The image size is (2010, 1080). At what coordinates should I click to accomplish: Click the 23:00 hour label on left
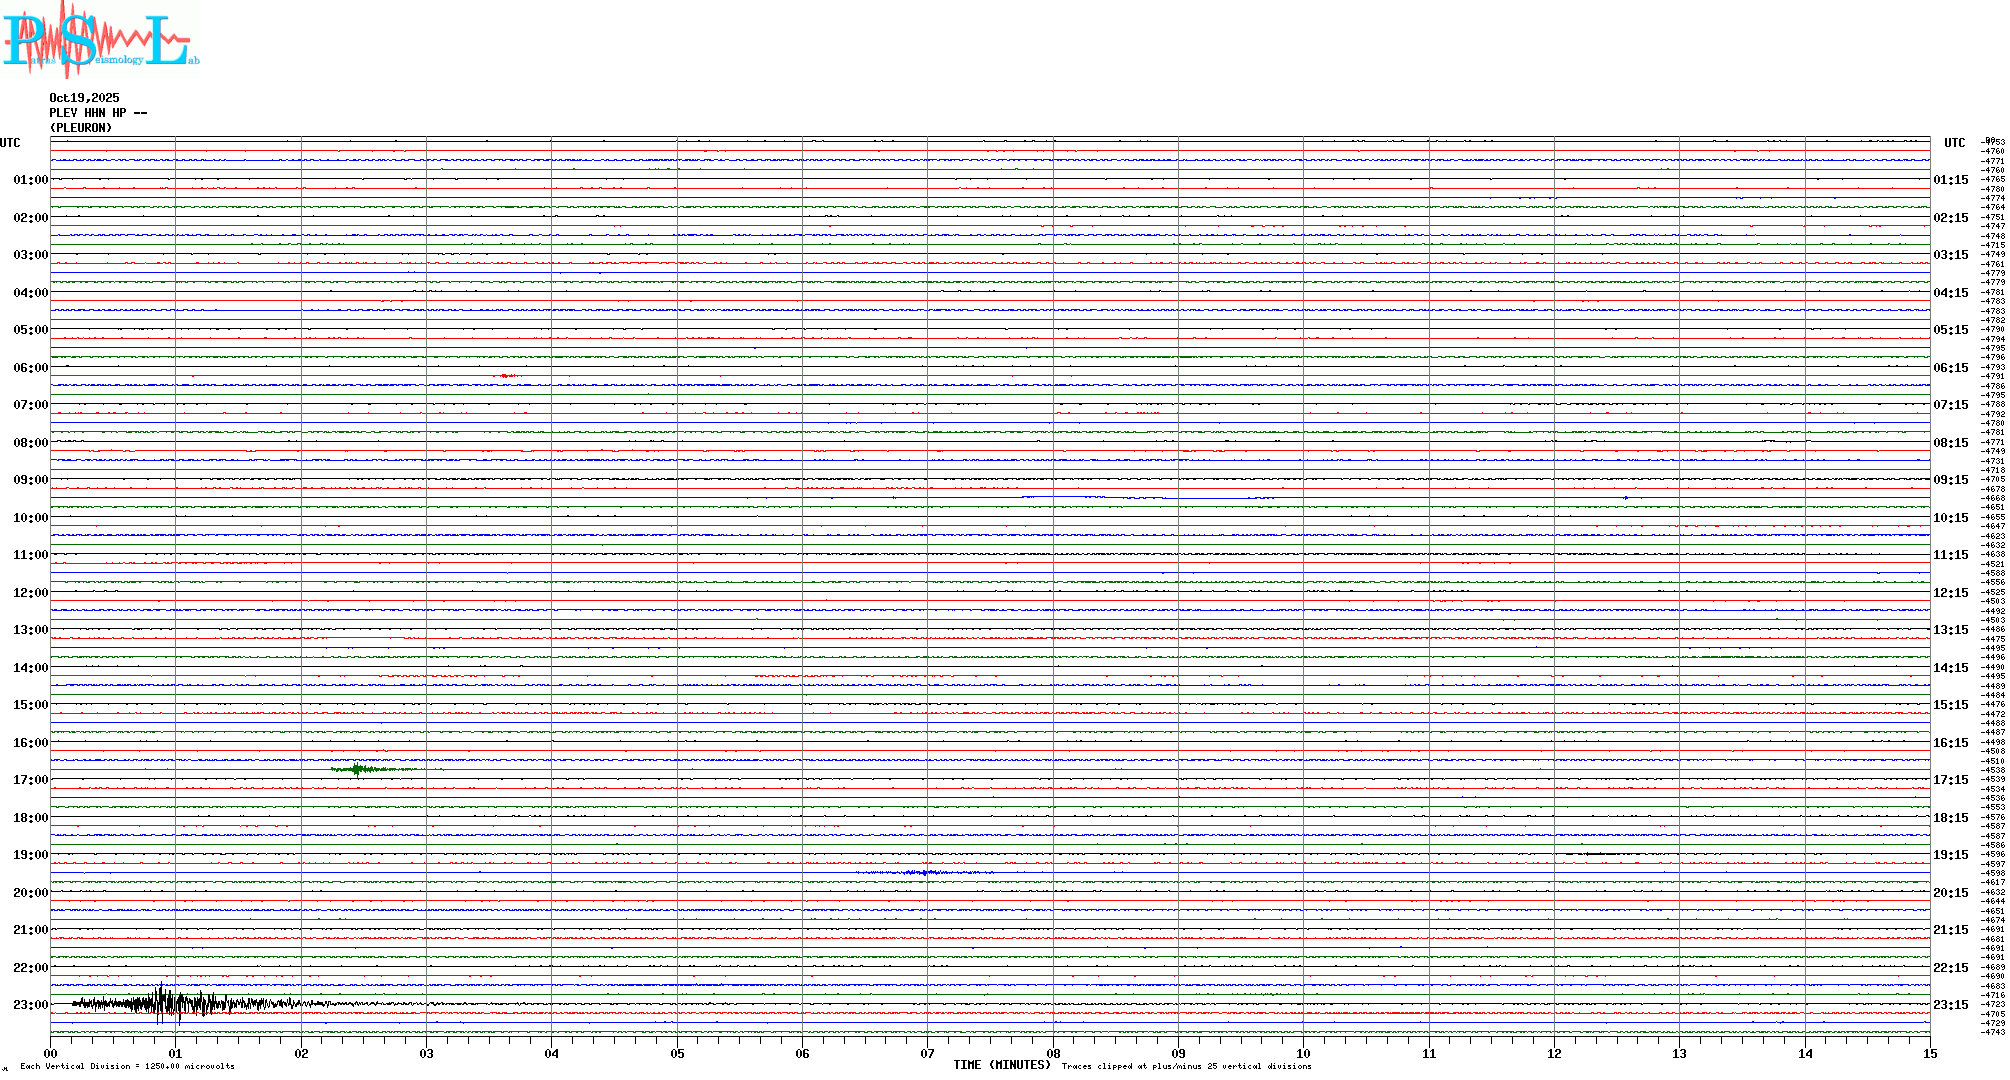[30, 1005]
